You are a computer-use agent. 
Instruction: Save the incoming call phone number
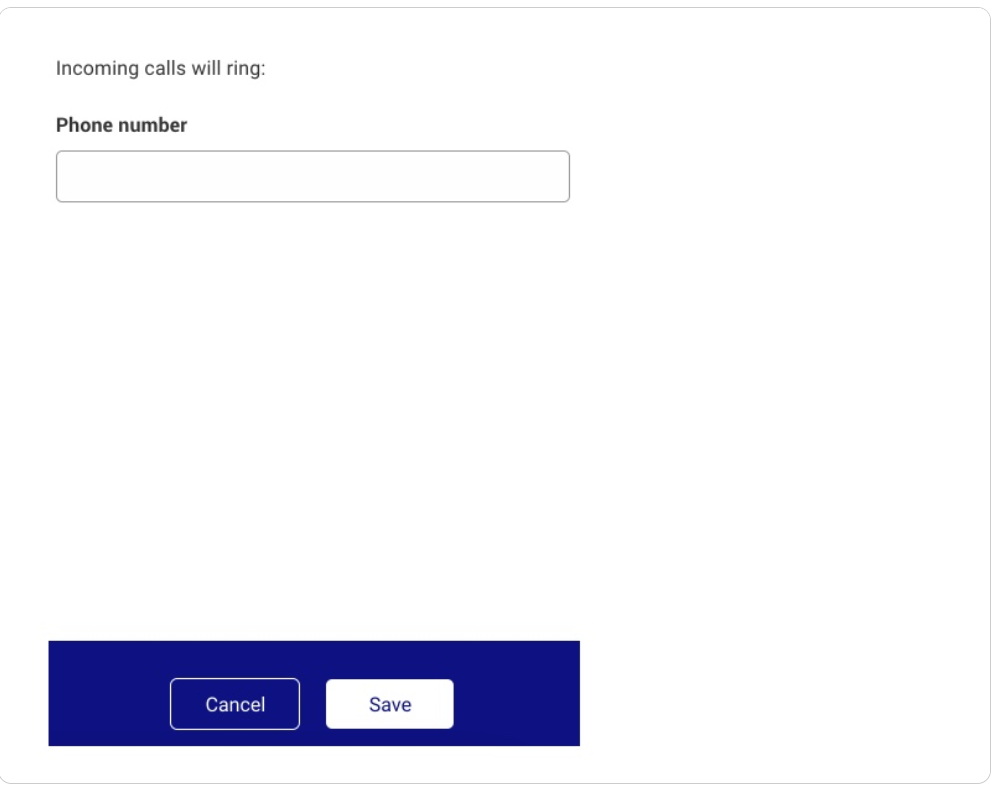click(389, 704)
